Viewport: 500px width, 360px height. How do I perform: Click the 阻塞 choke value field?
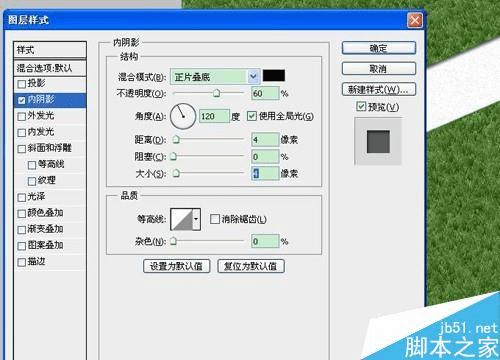click(265, 156)
